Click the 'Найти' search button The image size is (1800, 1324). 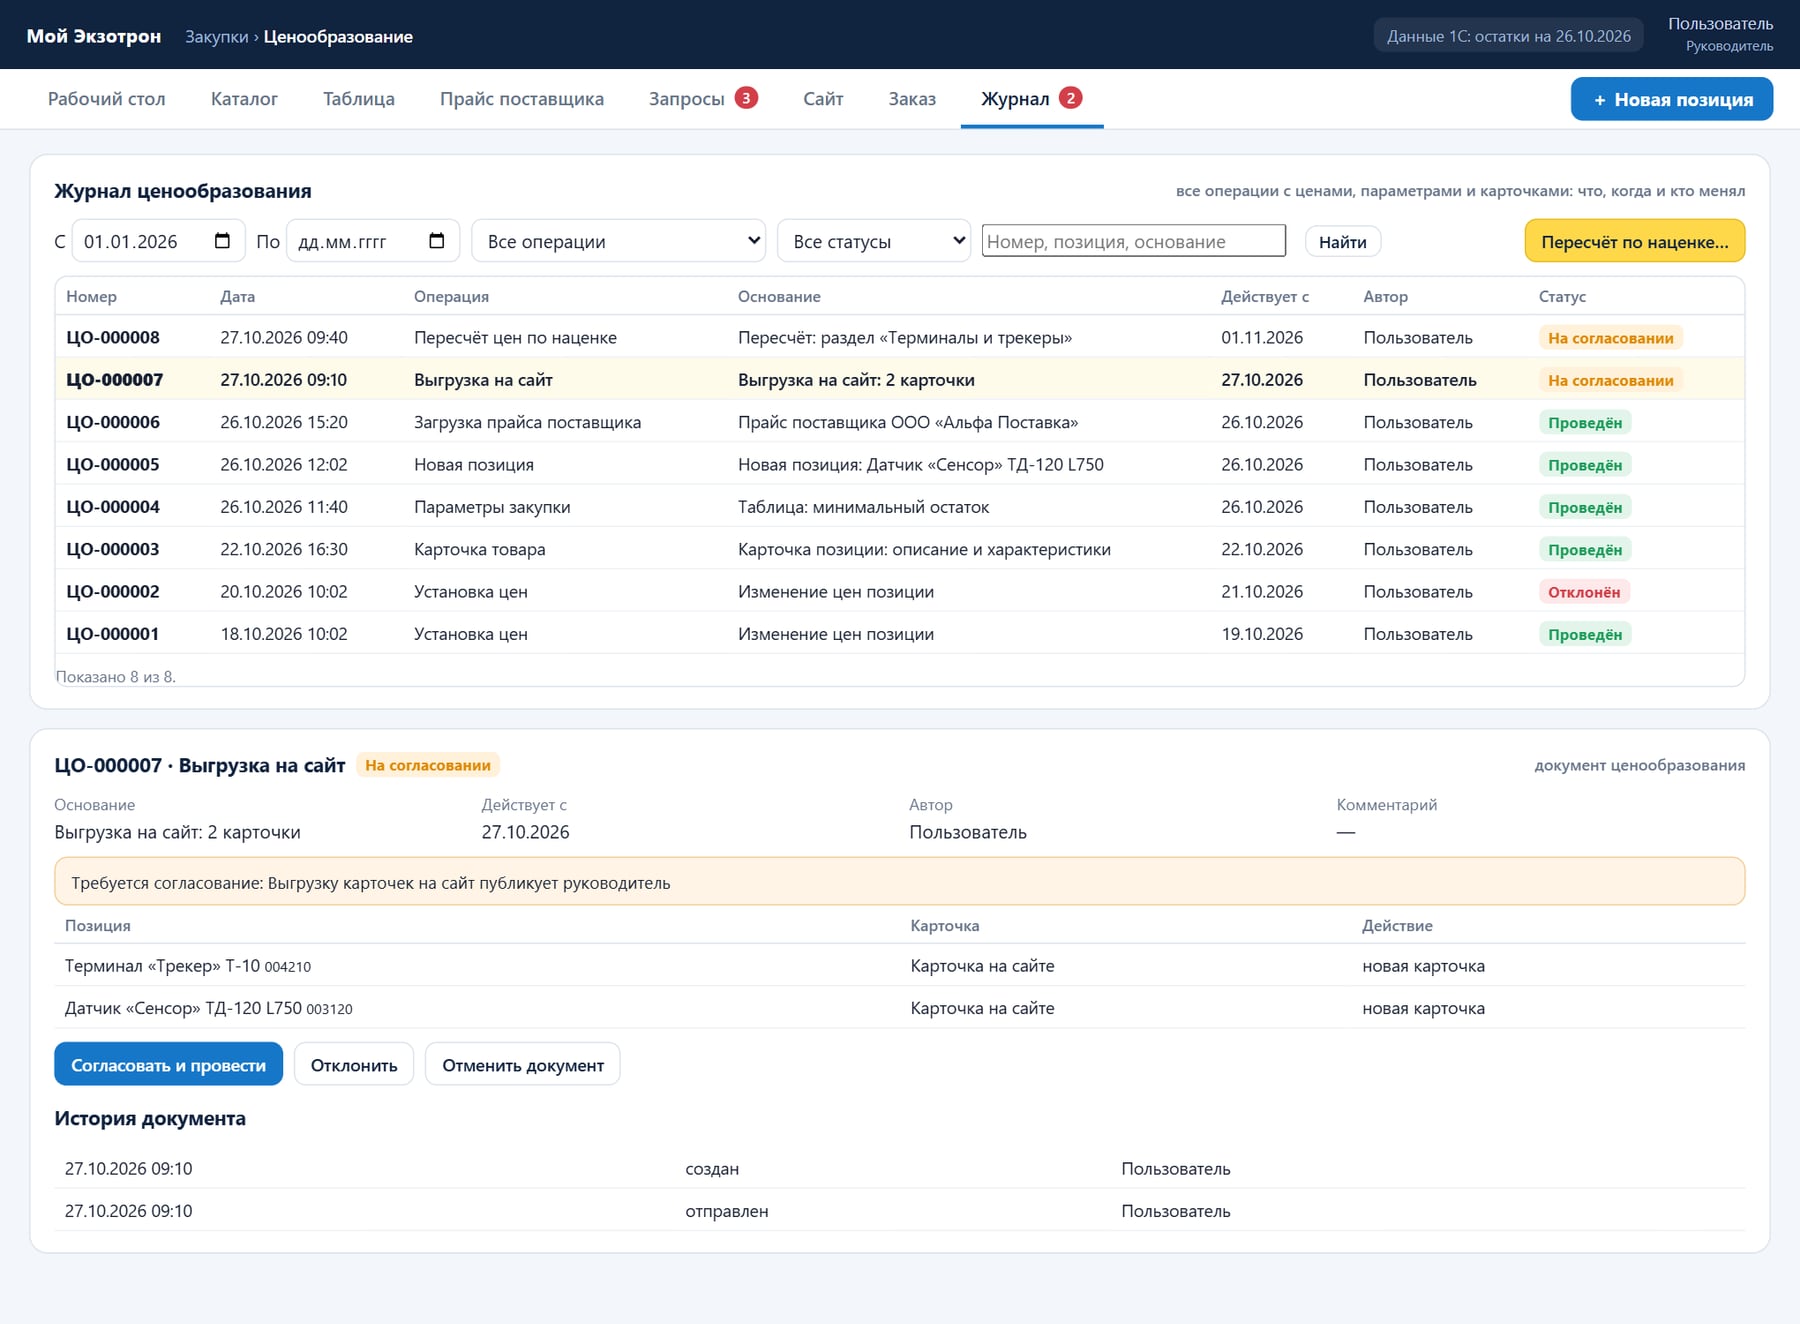tap(1343, 241)
